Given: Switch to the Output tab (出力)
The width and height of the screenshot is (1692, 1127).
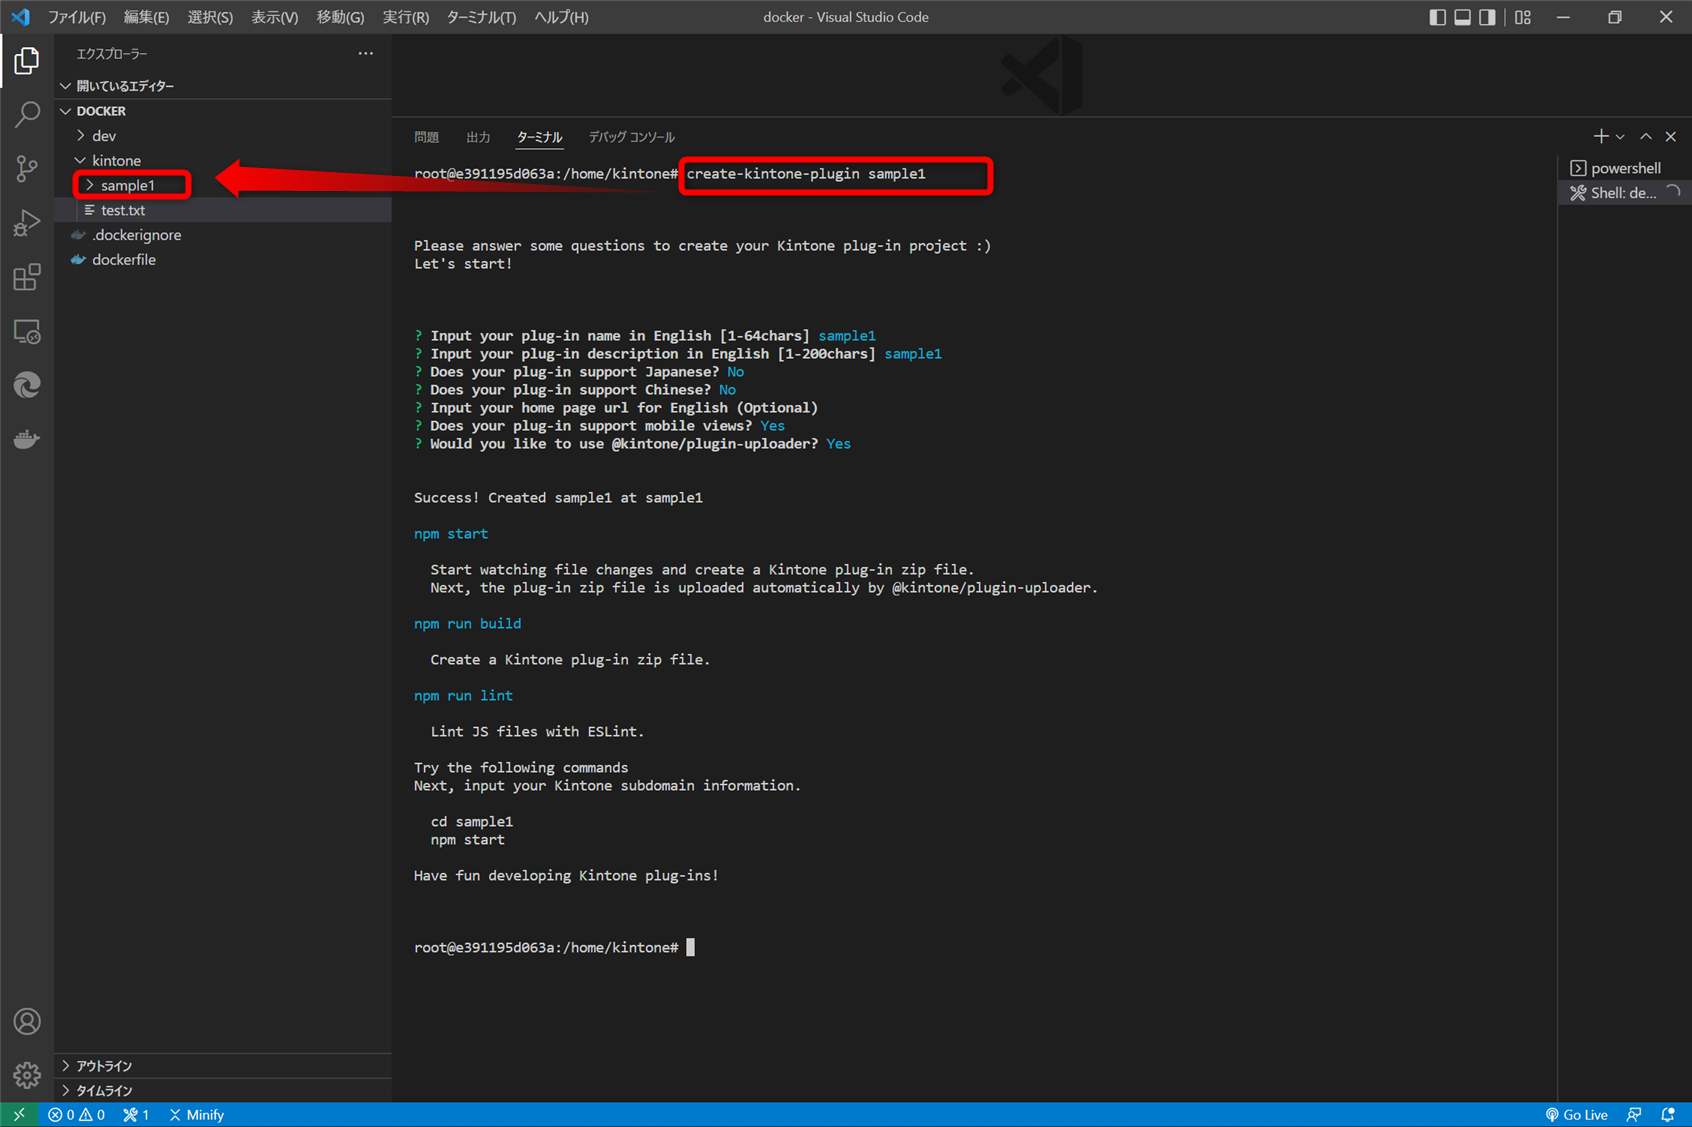Looking at the screenshot, I should pyautogui.click(x=478, y=137).
